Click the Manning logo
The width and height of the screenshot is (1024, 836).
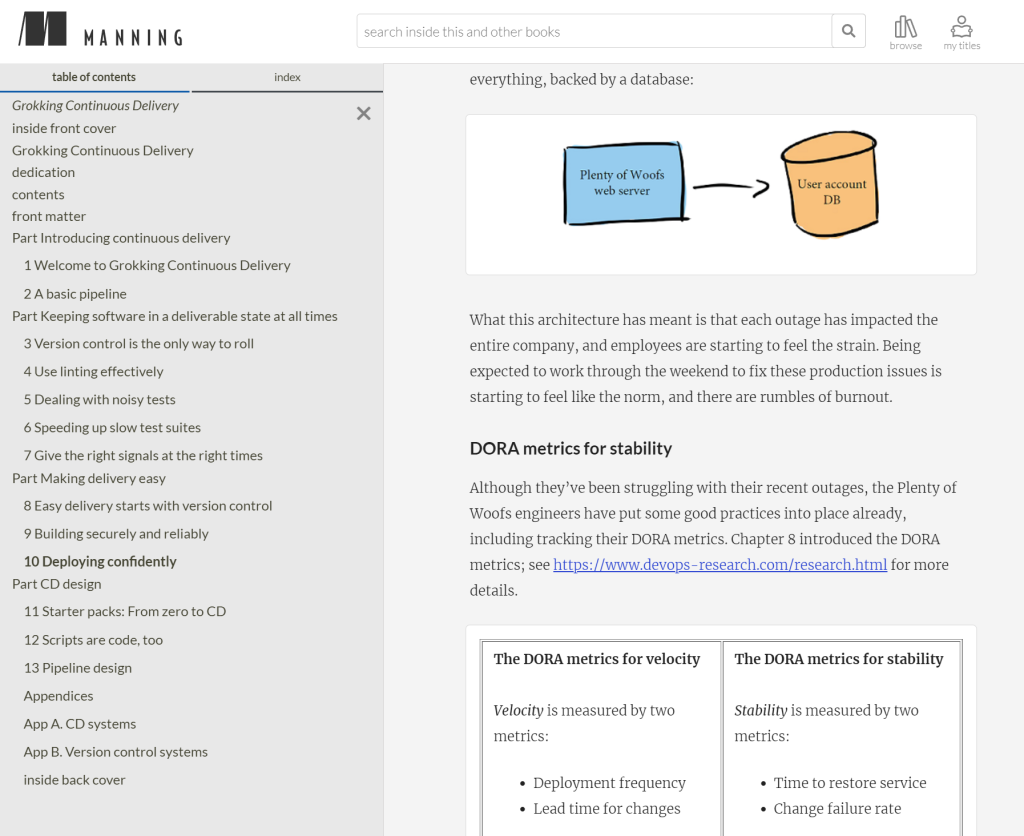(100, 30)
